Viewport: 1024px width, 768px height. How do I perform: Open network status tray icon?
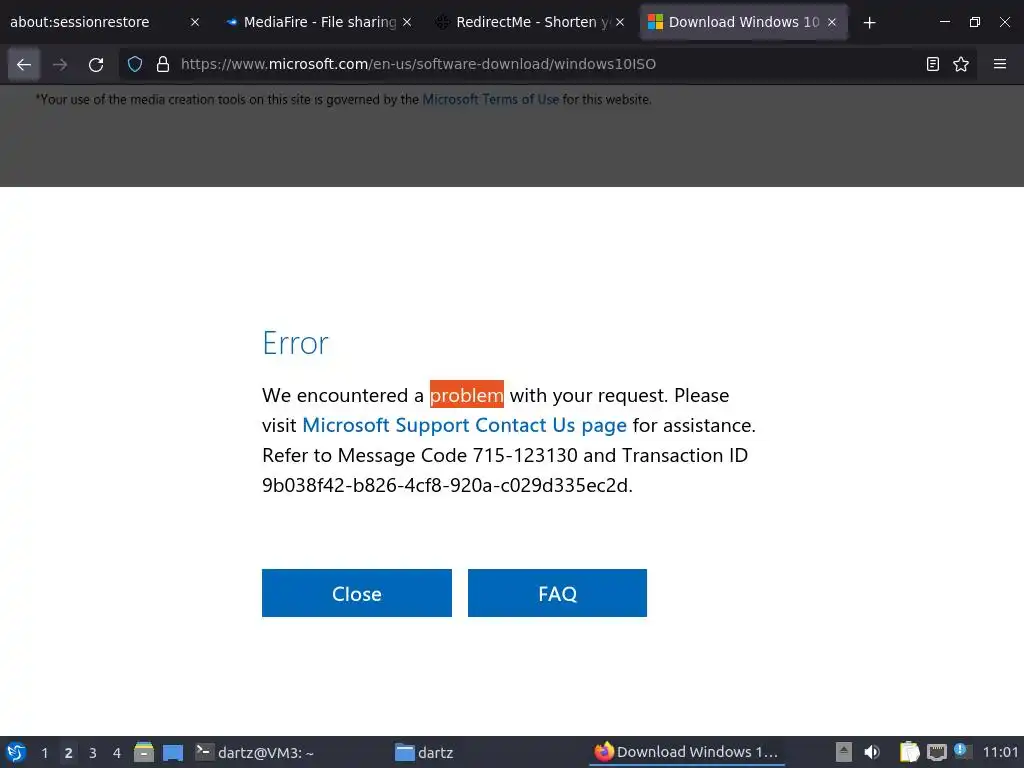[x=936, y=752]
